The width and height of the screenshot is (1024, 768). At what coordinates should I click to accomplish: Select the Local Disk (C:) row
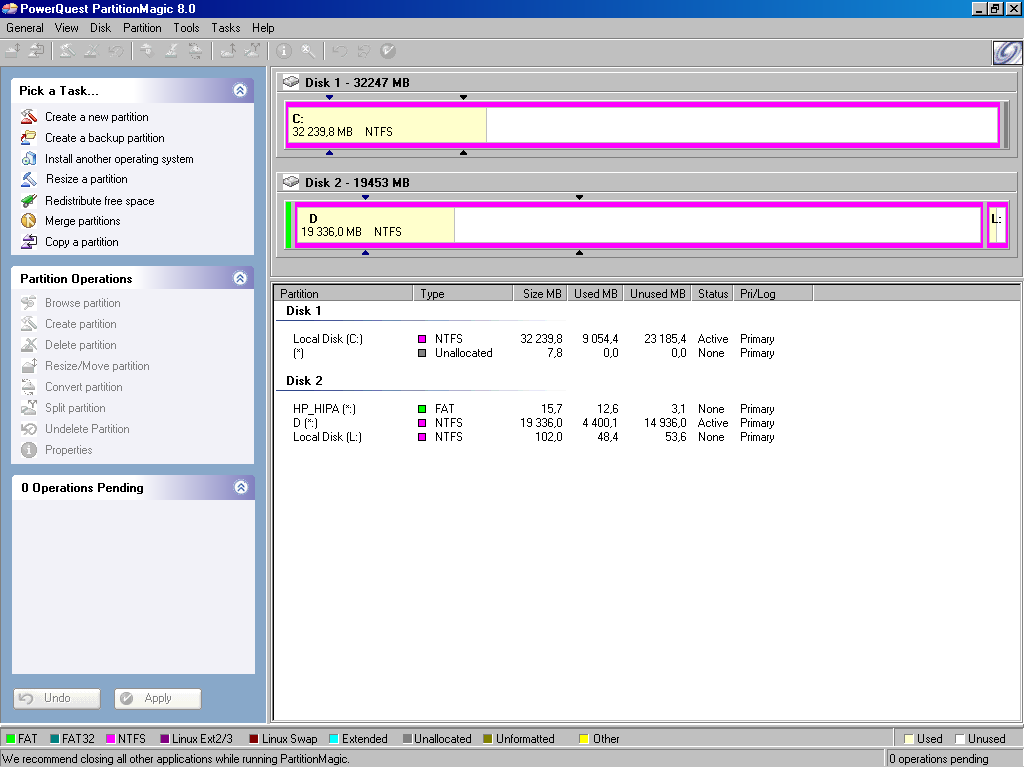(534, 339)
